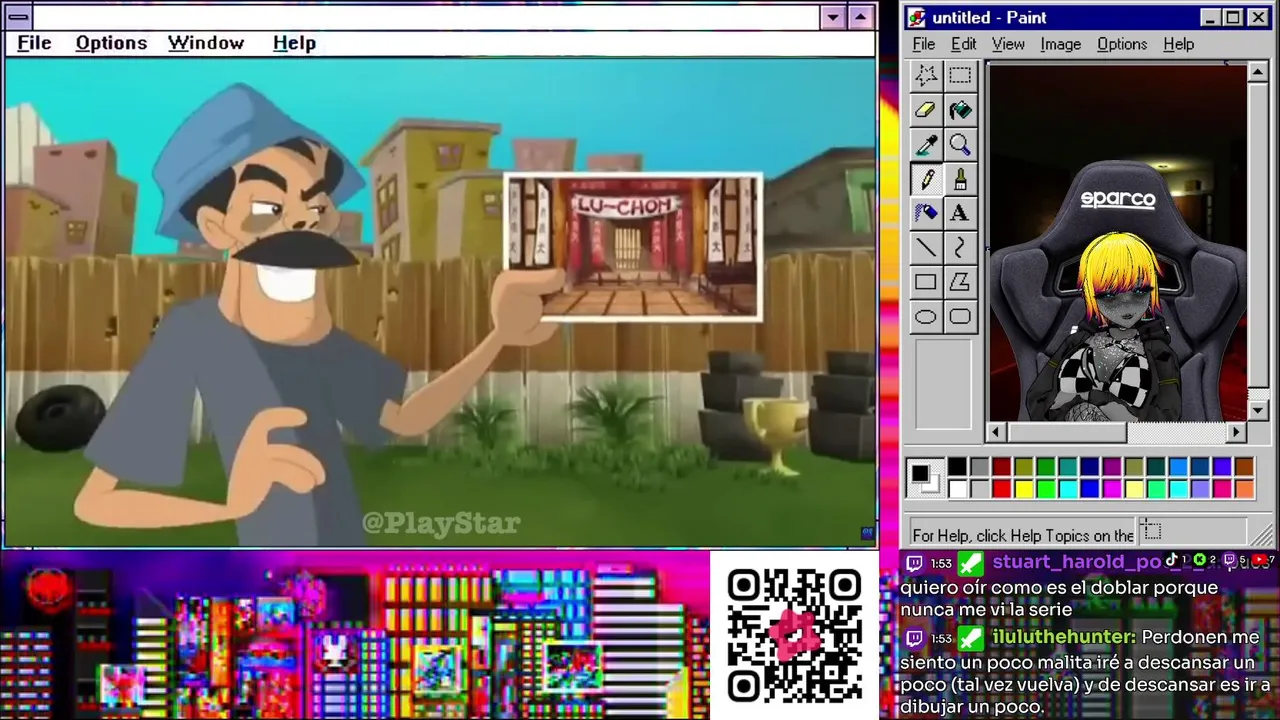Click the Paint horizontal scrollbar thumb
Image resolution: width=1280 pixels, height=720 pixels.
tap(1066, 432)
